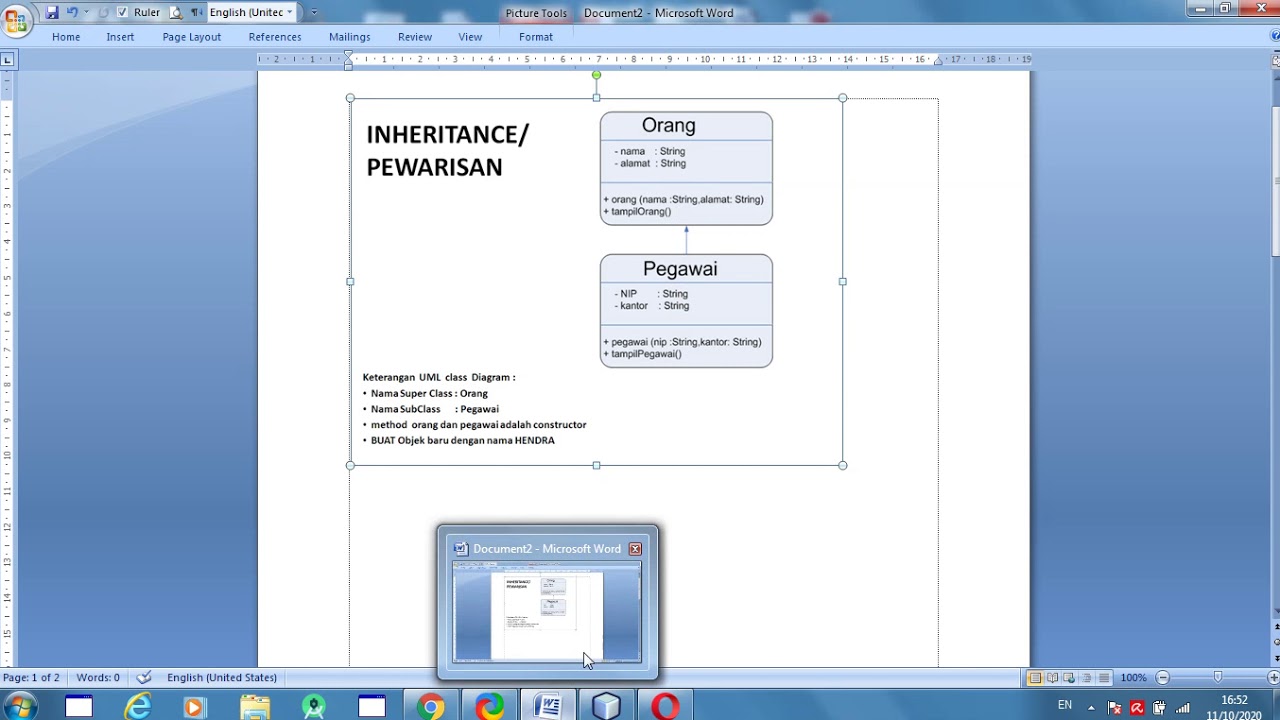Viewport: 1280px width, 720px height.
Task: Switch to Outline view
Action: [1086, 678]
